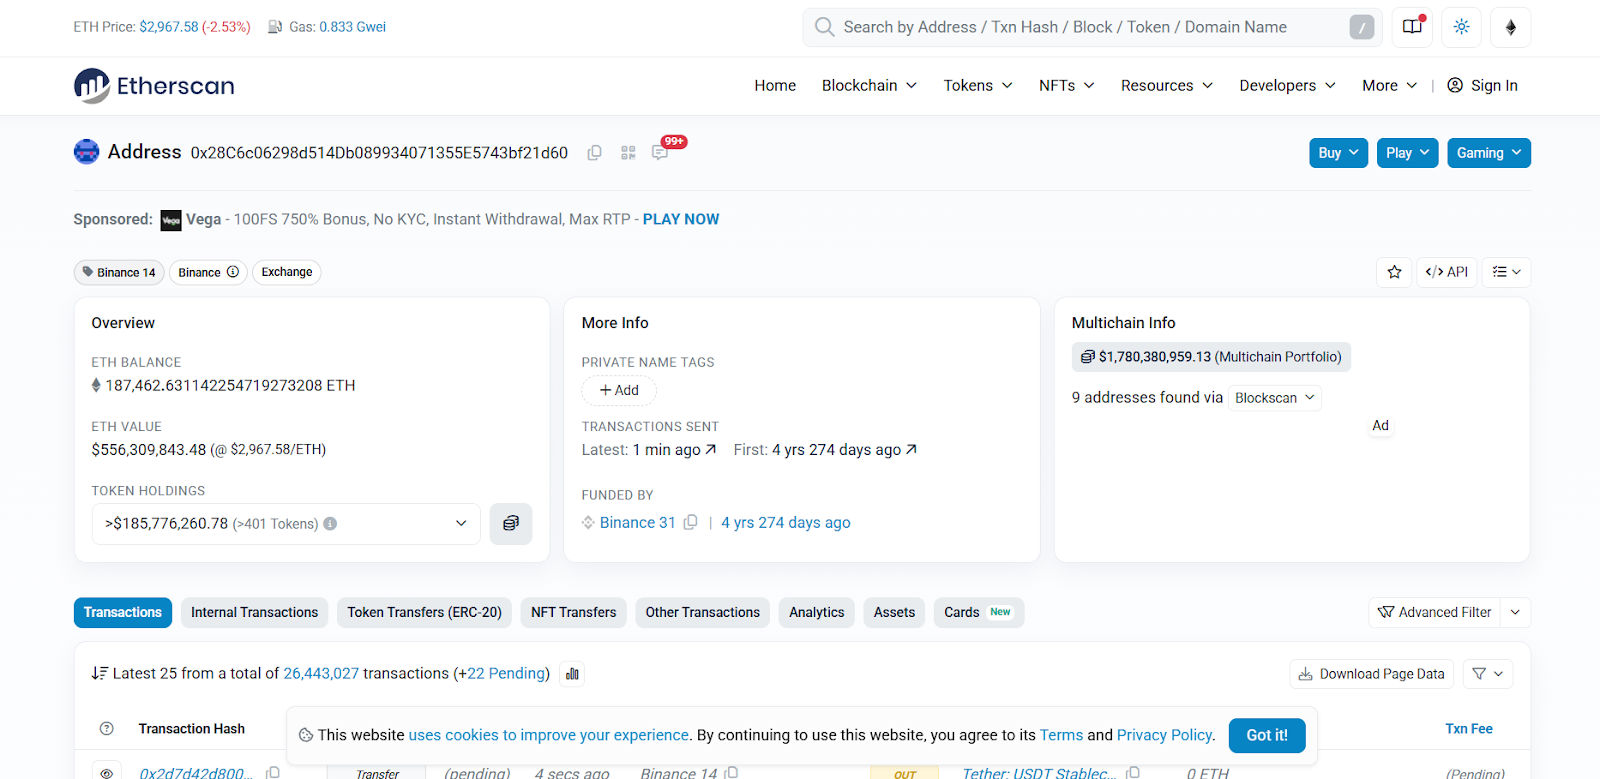Open the Other Transactions tab
1600x779 pixels.
pyautogui.click(x=703, y=613)
